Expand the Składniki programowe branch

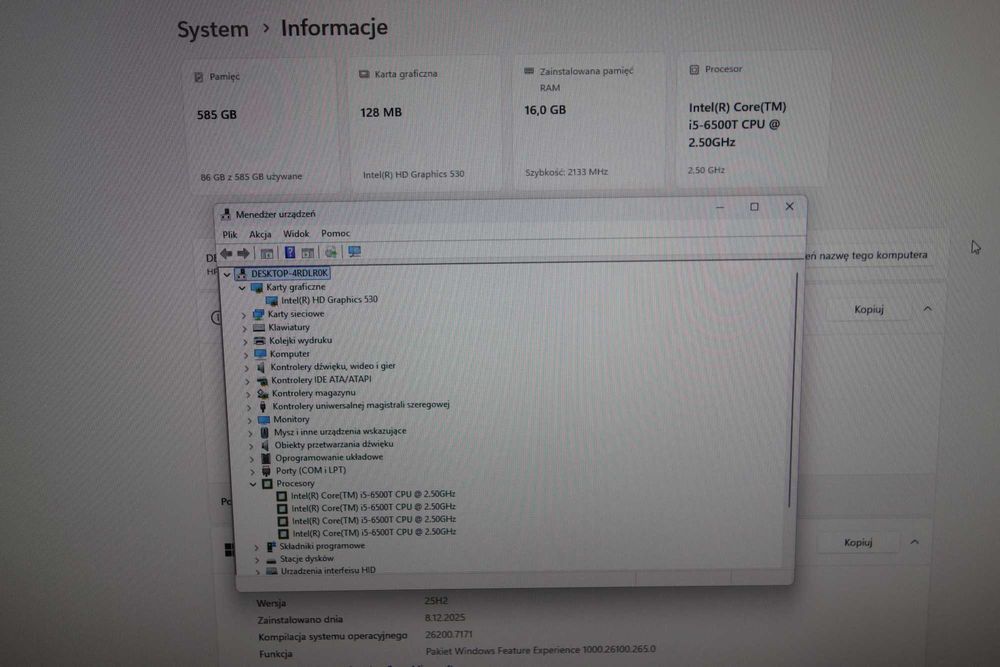(256, 547)
